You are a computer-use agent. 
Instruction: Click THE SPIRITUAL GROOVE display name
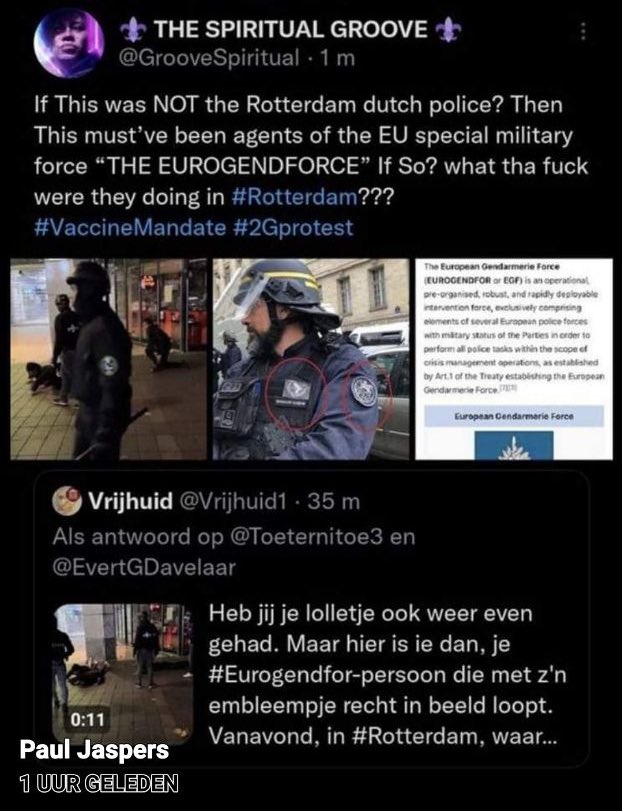pos(291,29)
